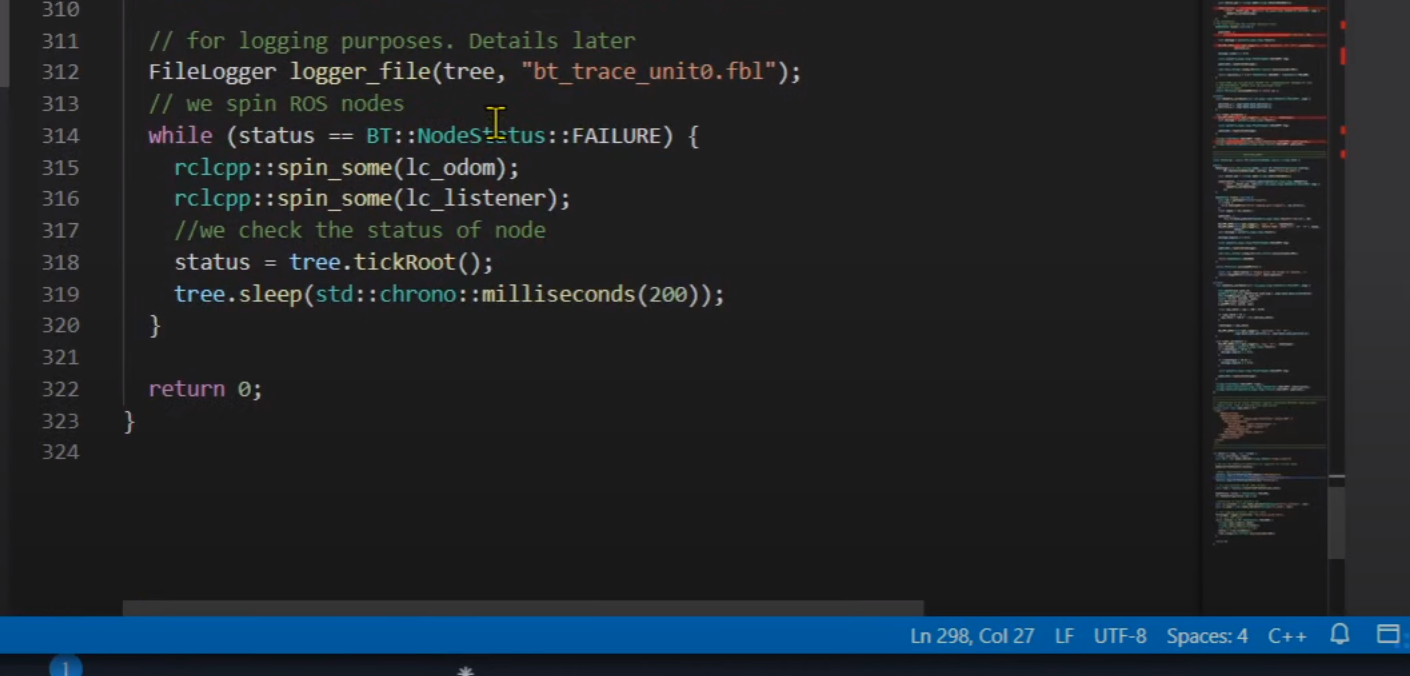Place cursor on the return keyword
1410x676 pixels.
coord(186,389)
